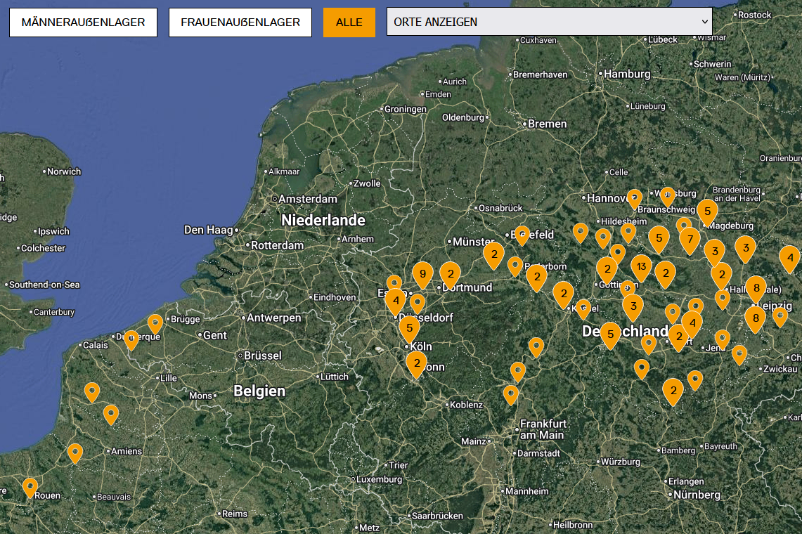The height and width of the screenshot is (534, 802).
Task: Open the pin marker at Bielefeld
Action: point(521,234)
